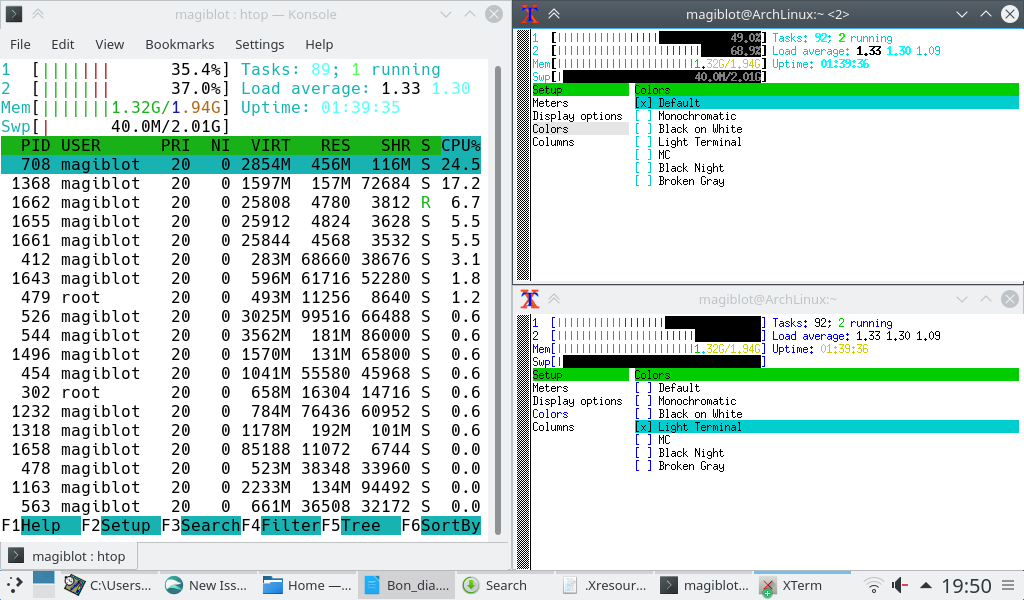Click the muted volume tray icon

click(x=900, y=585)
